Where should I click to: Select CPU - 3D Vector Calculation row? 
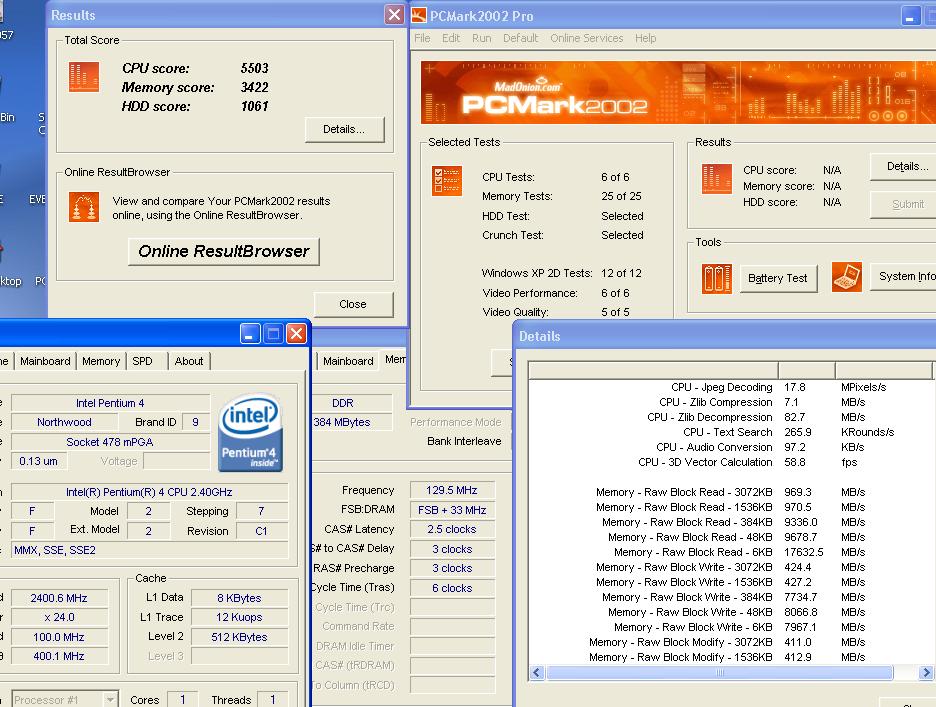pyautogui.click(x=729, y=462)
